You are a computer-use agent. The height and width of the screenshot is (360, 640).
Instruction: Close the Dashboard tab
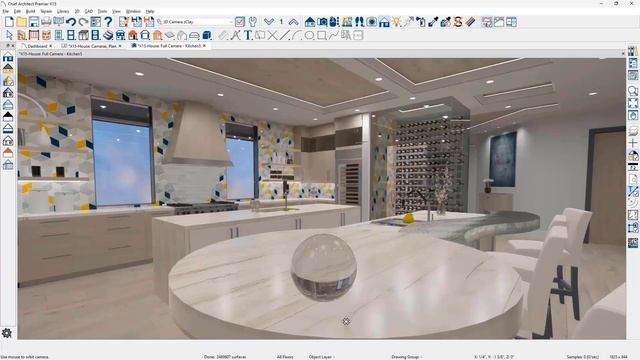point(51,46)
